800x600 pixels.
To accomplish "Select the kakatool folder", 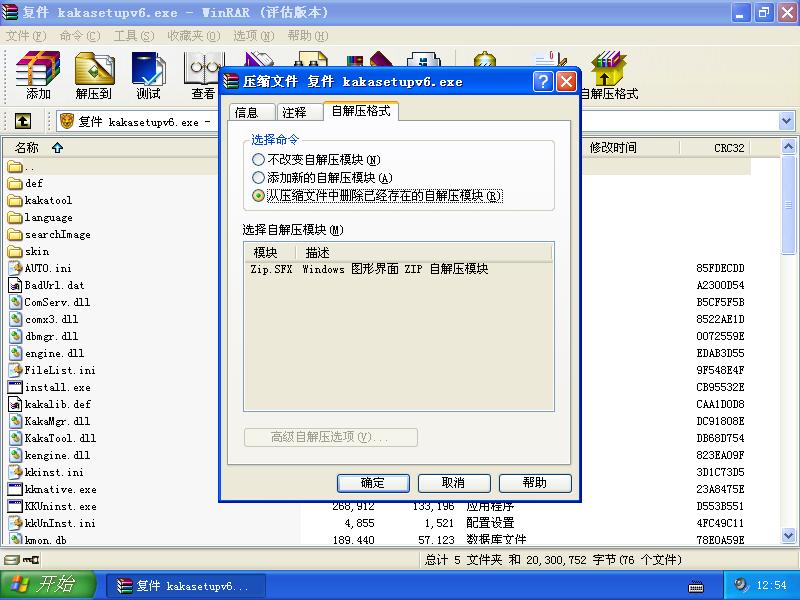I will pyautogui.click(x=40, y=200).
